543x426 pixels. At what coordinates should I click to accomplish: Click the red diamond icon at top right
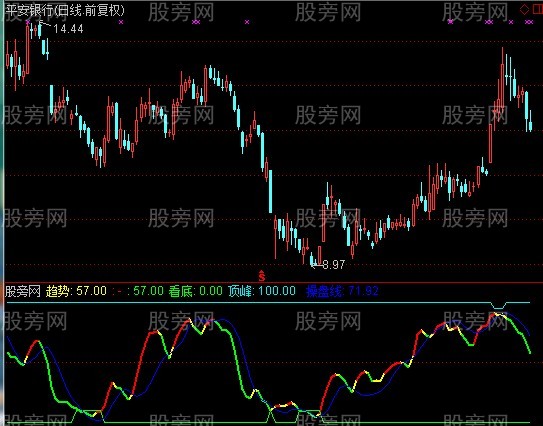[524, 9]
